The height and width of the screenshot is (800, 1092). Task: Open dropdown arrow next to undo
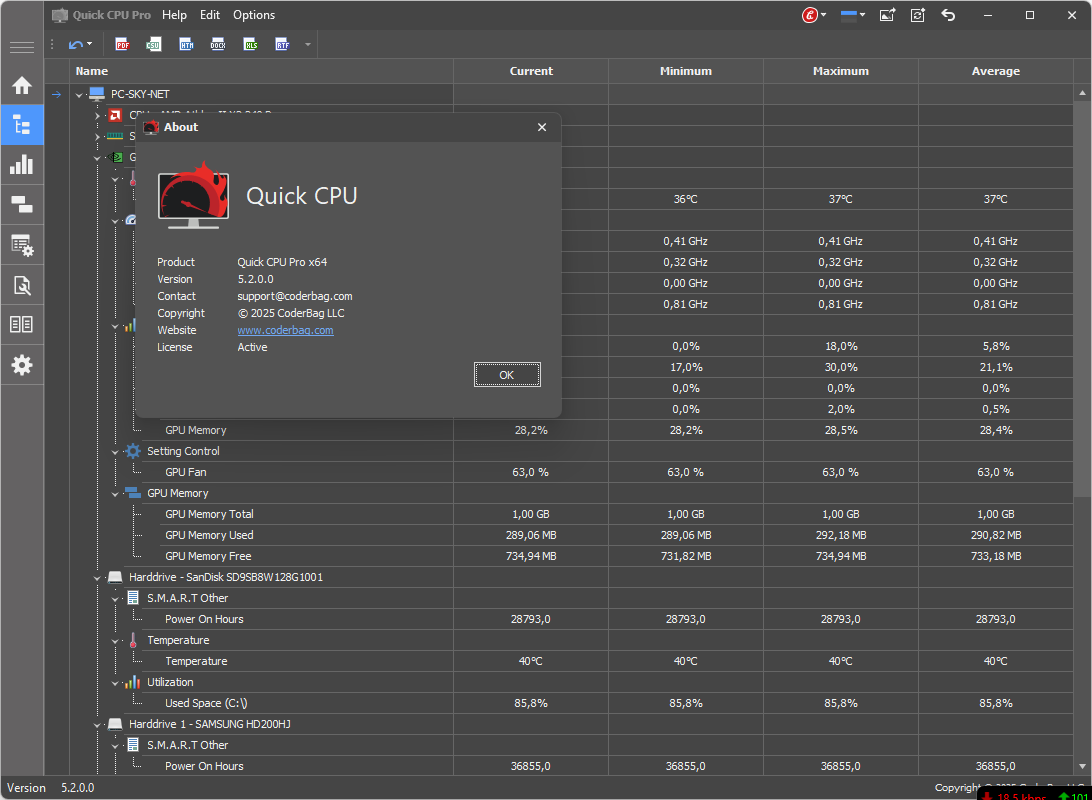coord(89,45)
